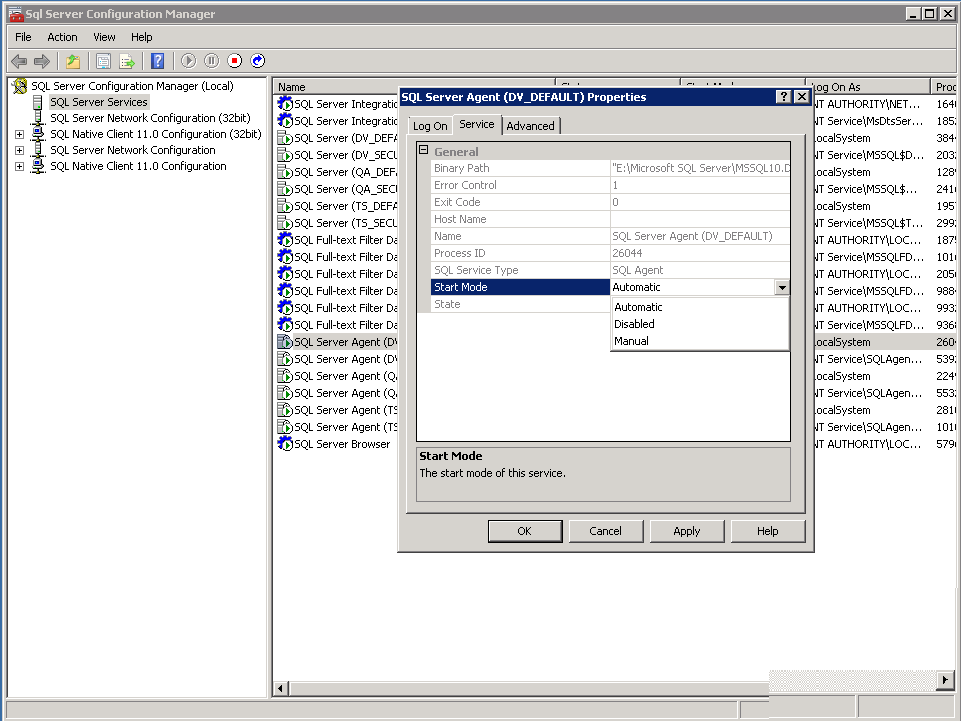
Task: Switch to the Log On tab
Action: 430,126
